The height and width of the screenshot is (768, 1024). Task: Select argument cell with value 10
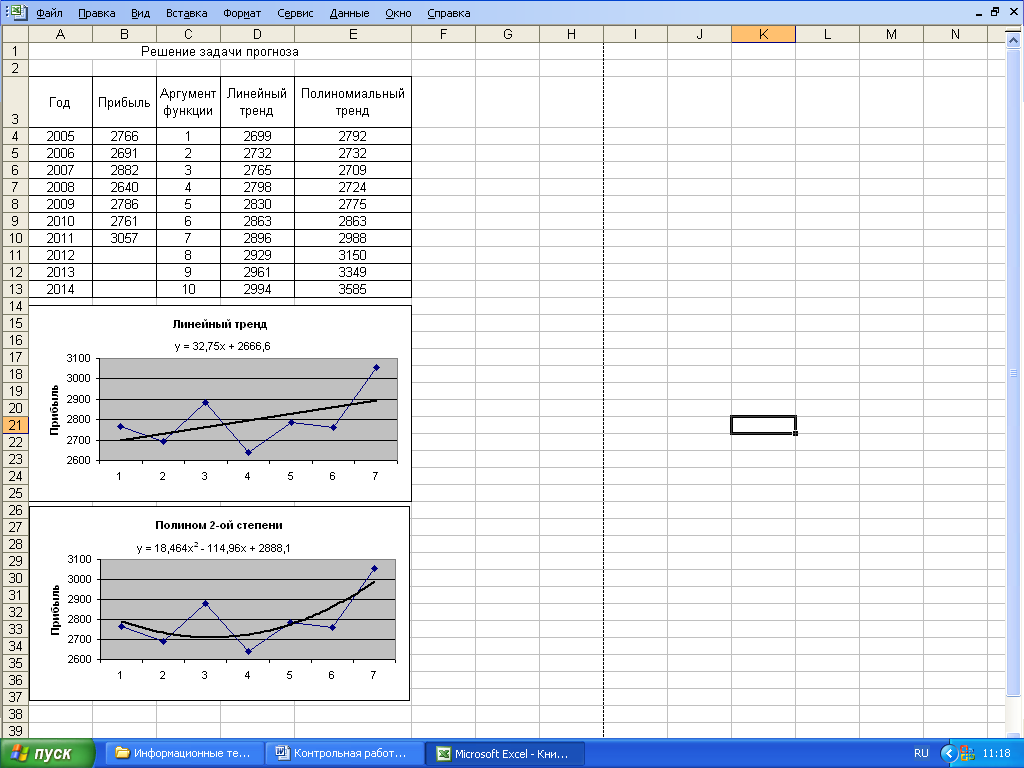tap(188, 289)
